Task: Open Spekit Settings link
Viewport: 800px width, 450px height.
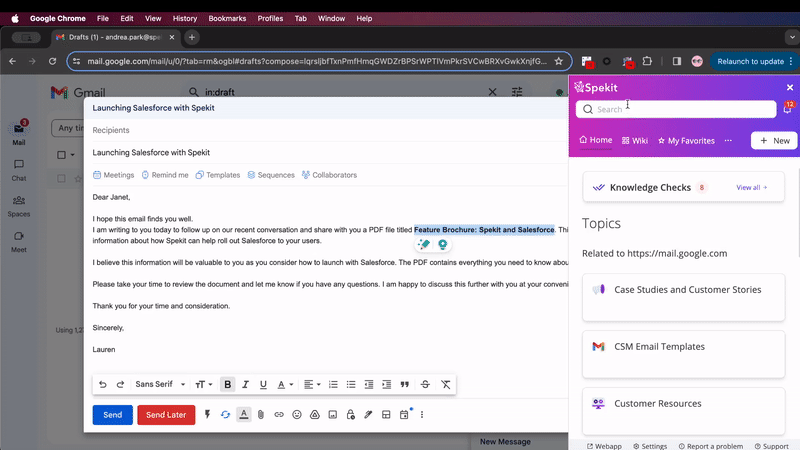Action: (650, 446)
